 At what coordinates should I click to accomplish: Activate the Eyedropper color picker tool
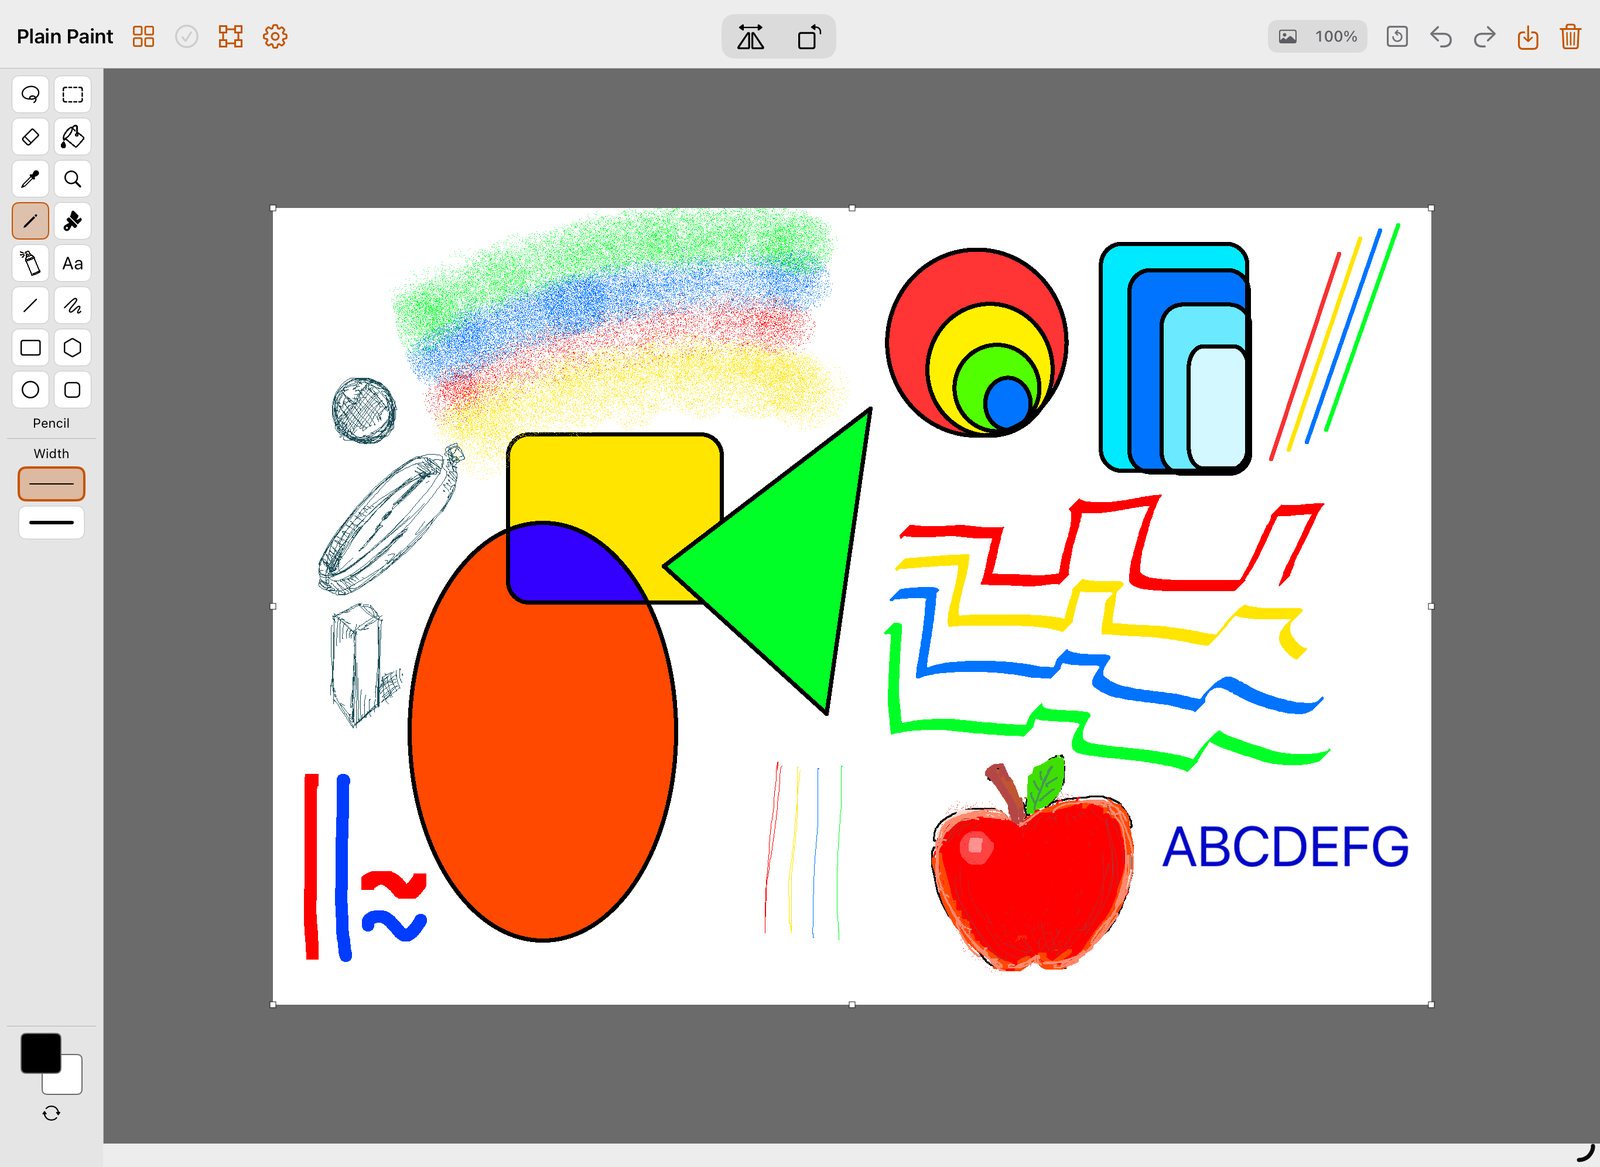(x=30, y=179)
